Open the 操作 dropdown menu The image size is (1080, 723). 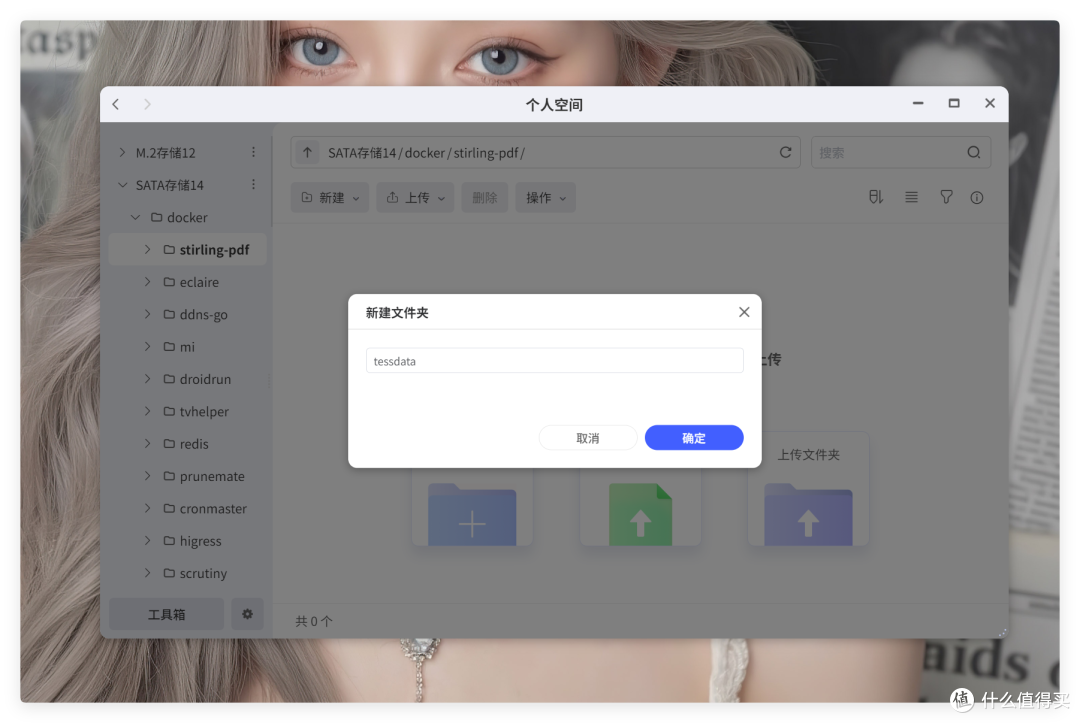click(x=546, y=198)
